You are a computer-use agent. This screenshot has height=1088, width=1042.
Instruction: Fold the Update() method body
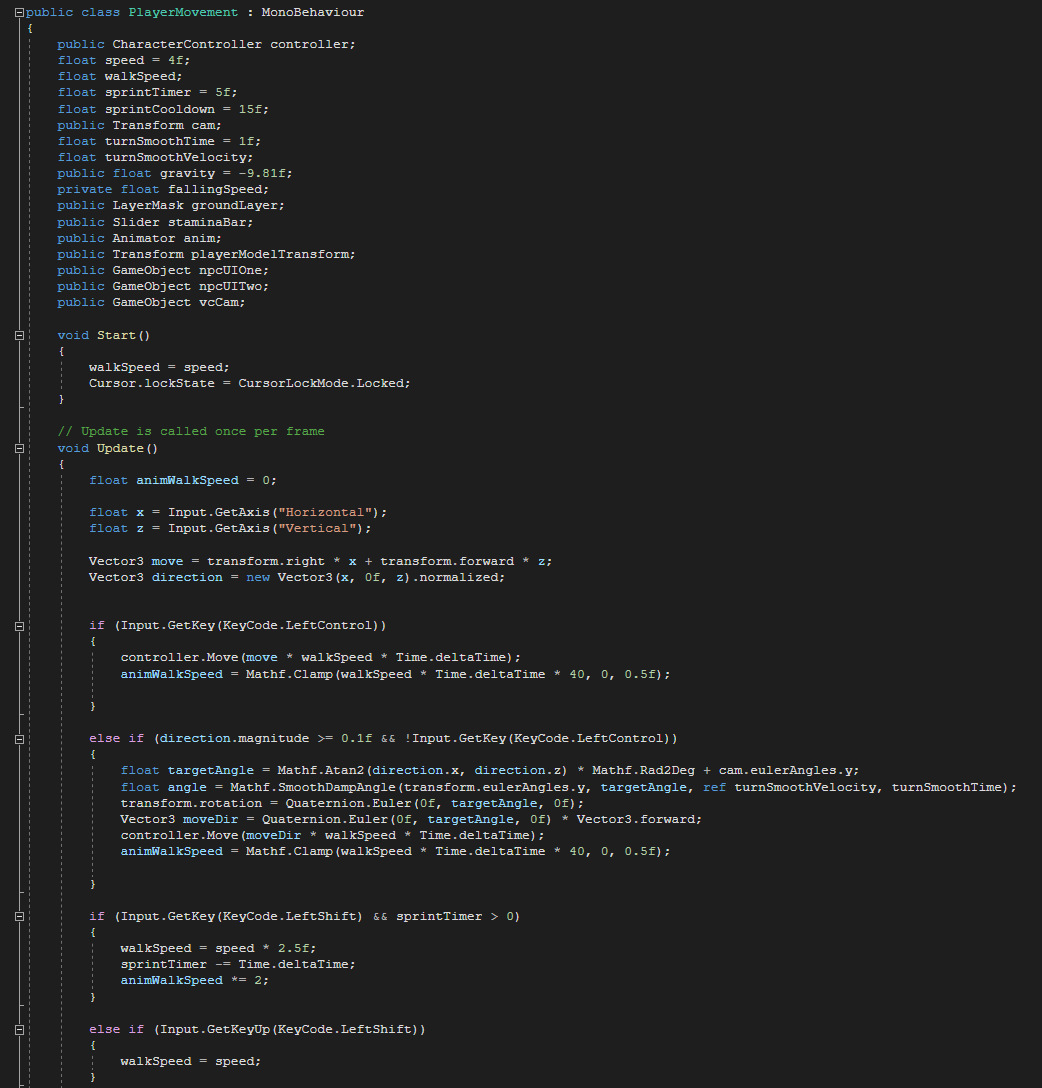(x=20, y=448)
